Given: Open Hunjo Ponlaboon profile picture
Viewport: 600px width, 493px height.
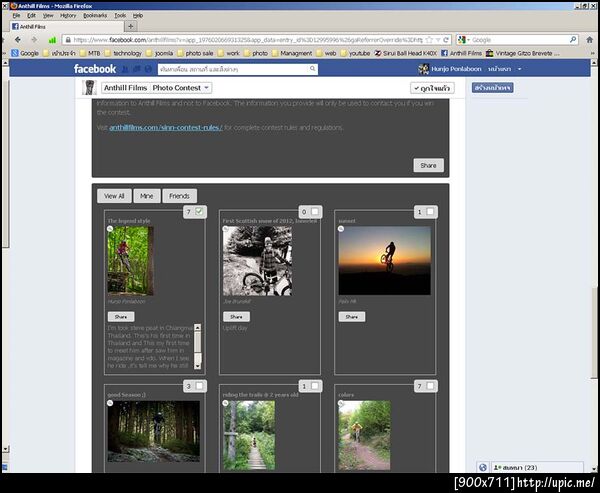Looking at the screenshot, I should 424,69.
